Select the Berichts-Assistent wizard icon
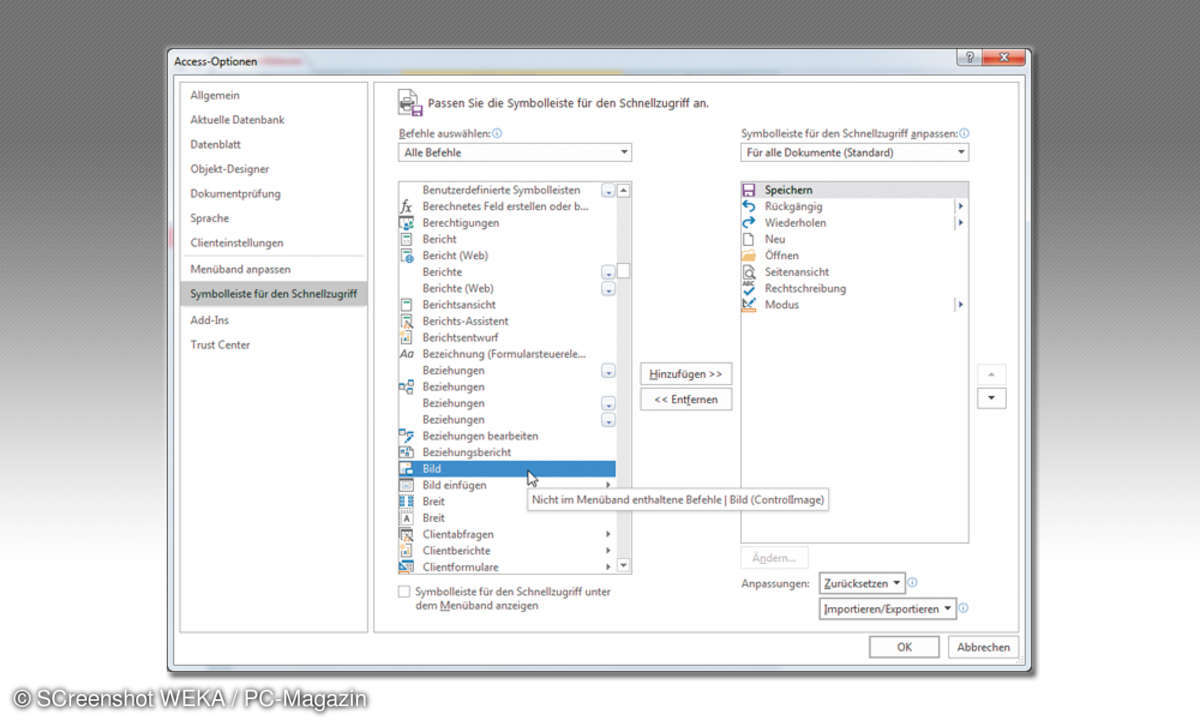Viewport: 1200px width, 720px height. coord(406,321)
